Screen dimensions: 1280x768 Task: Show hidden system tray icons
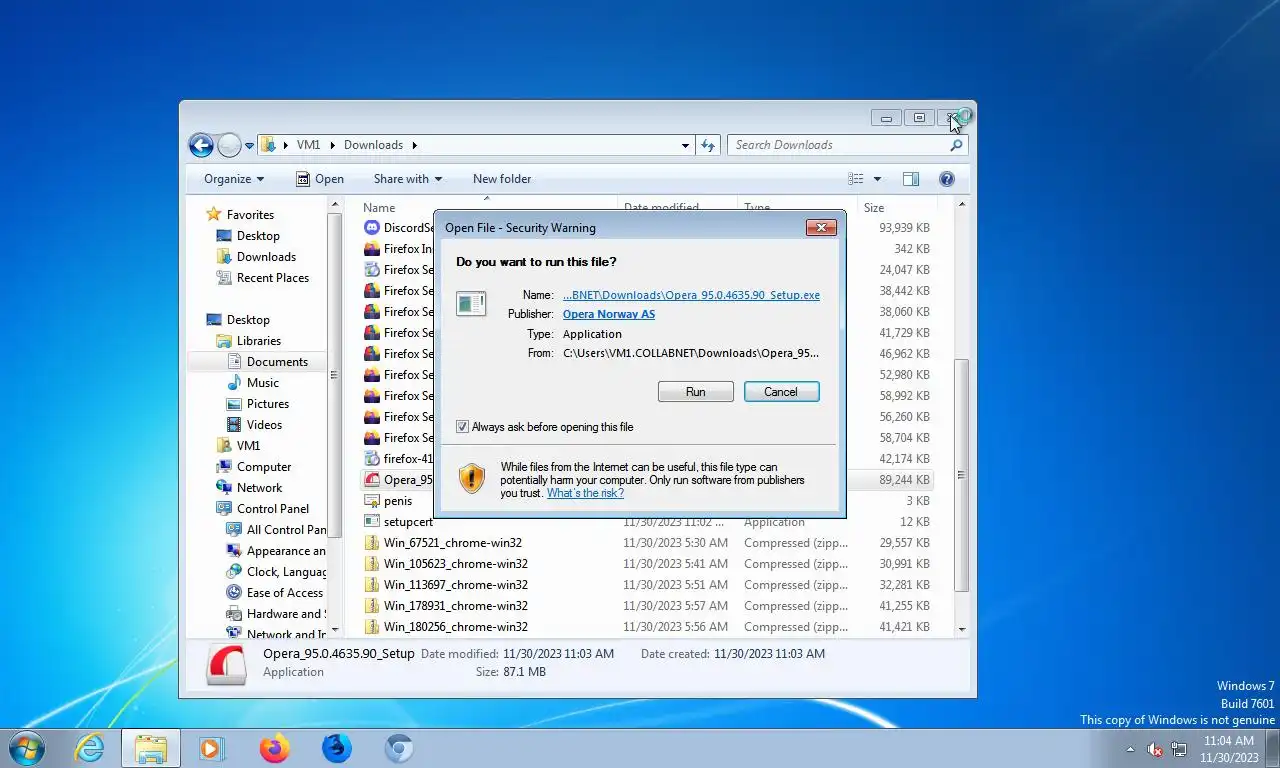1131,749
